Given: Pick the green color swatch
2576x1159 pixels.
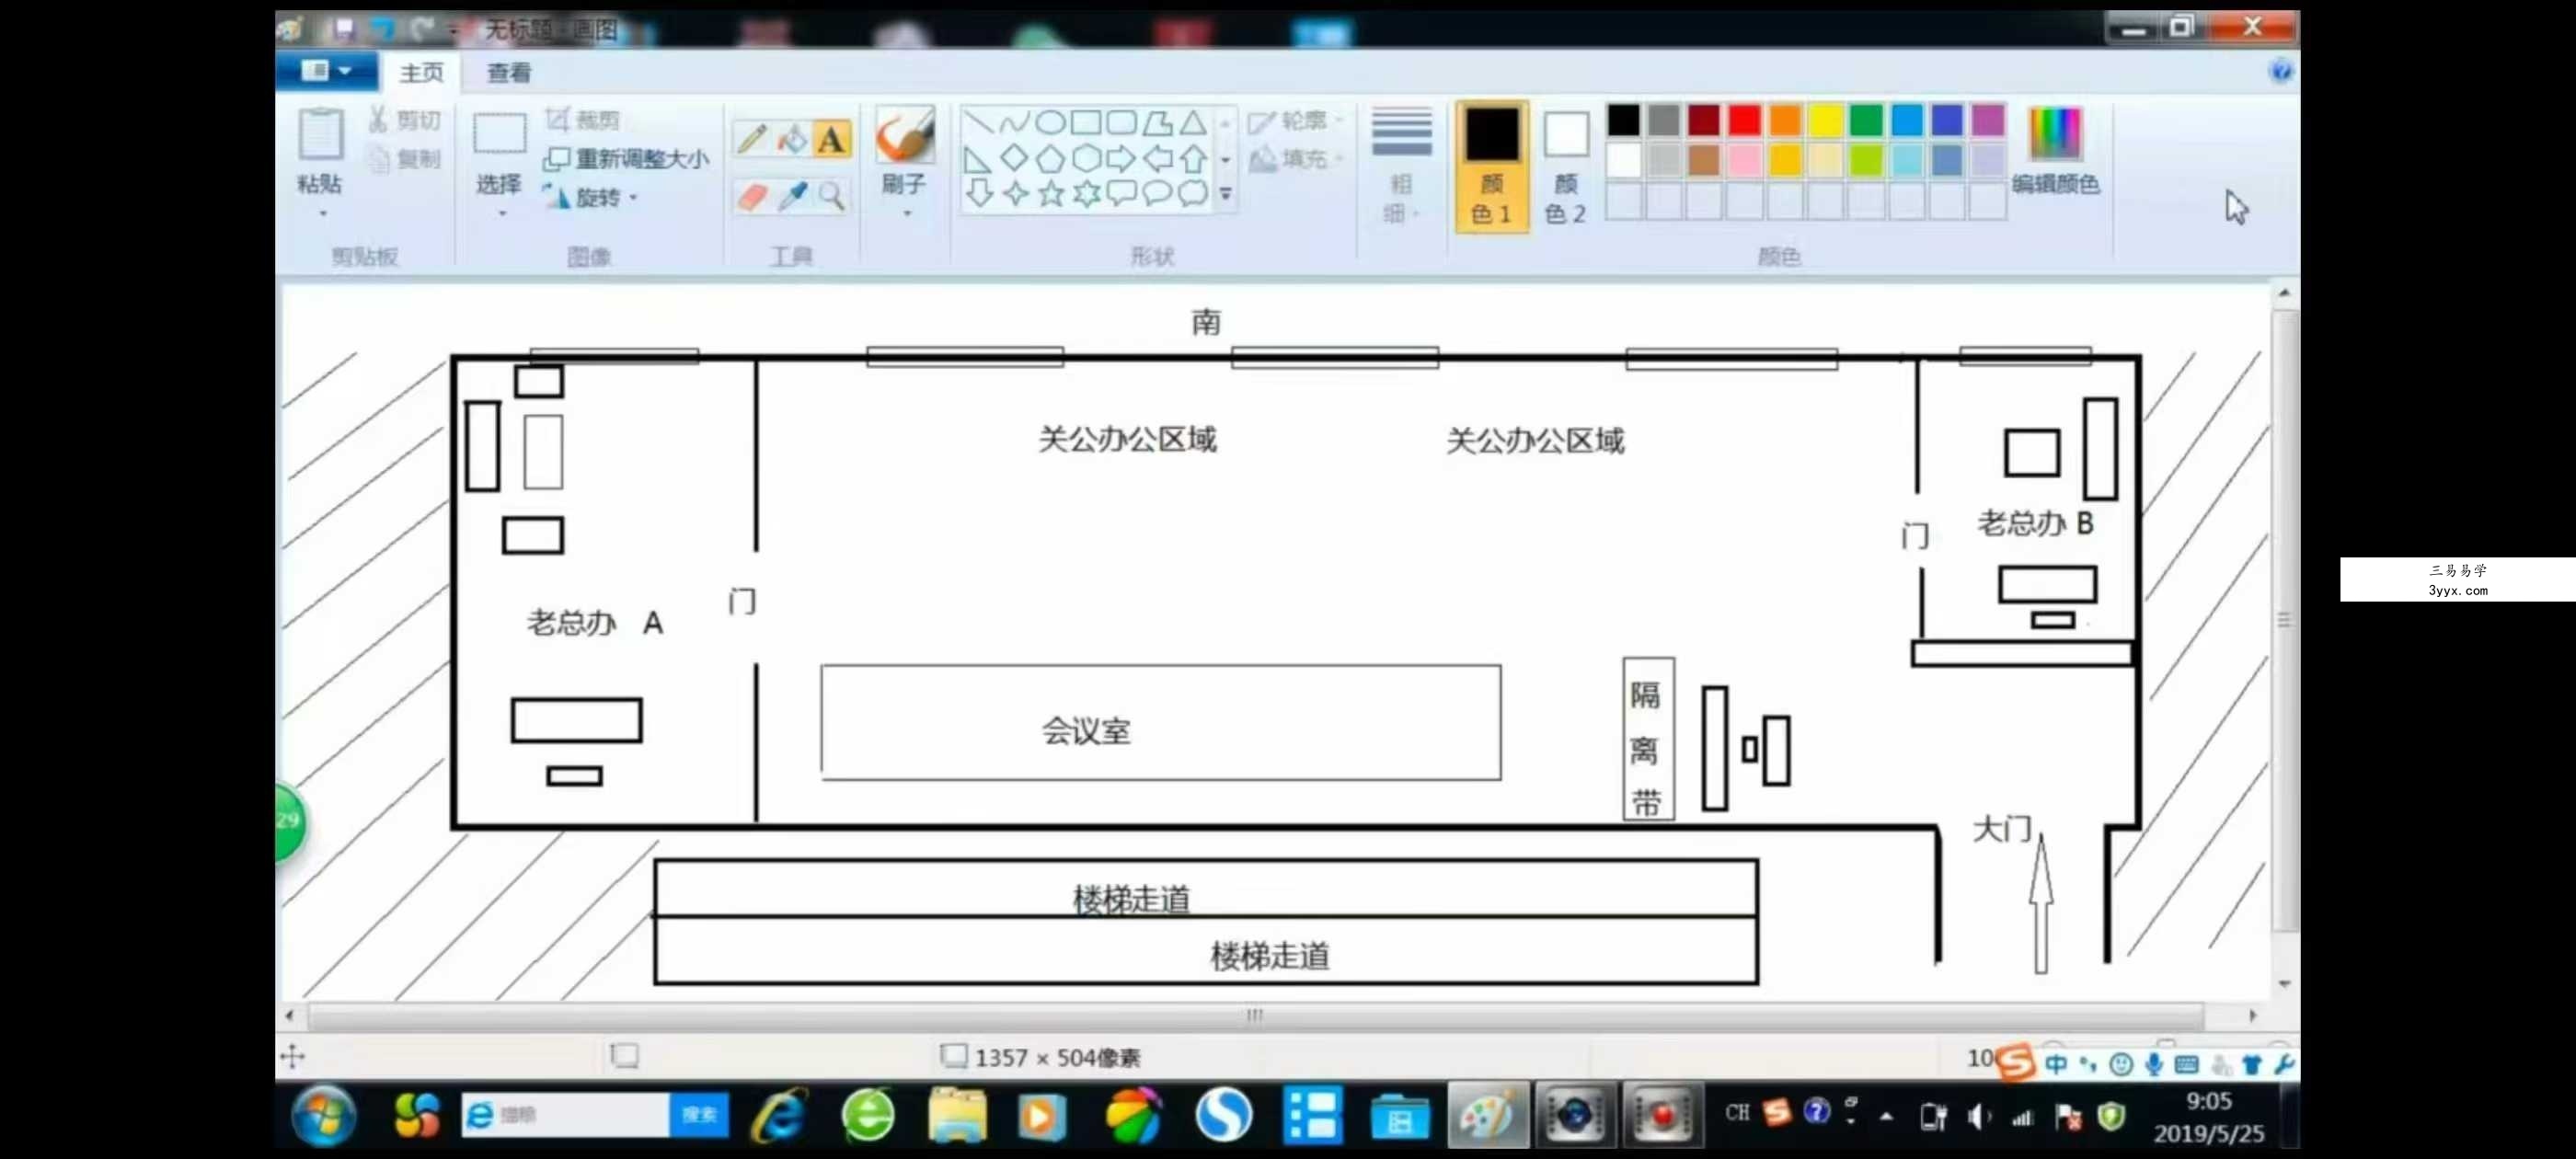Looking at the screenshot, I should click(1866, 120).
